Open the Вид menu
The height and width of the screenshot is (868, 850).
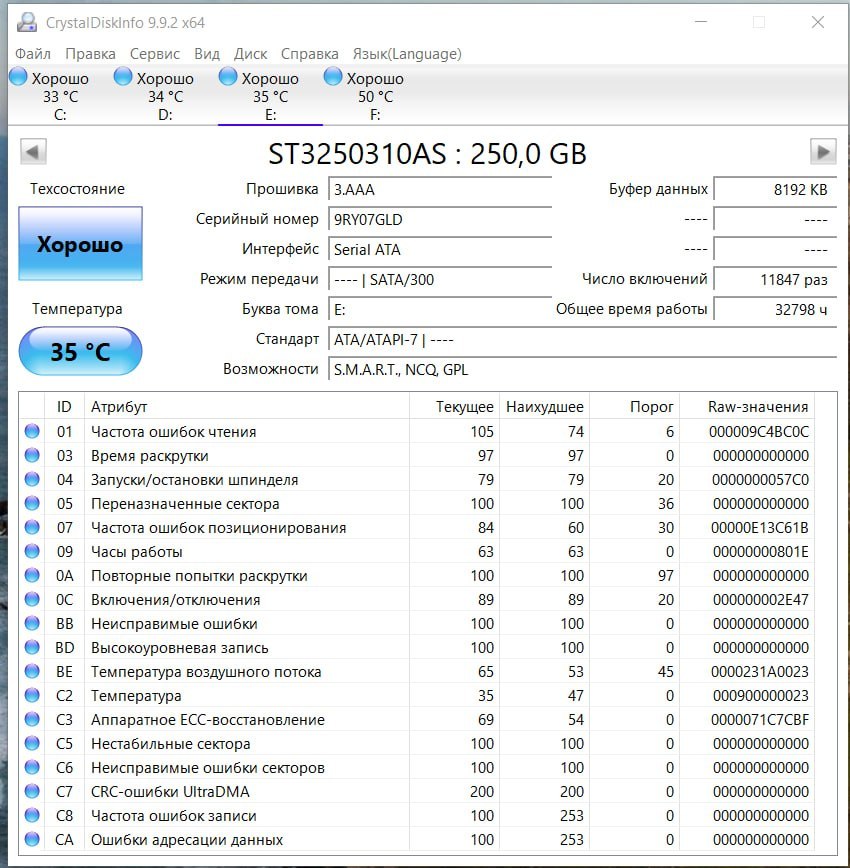point(207,54)
